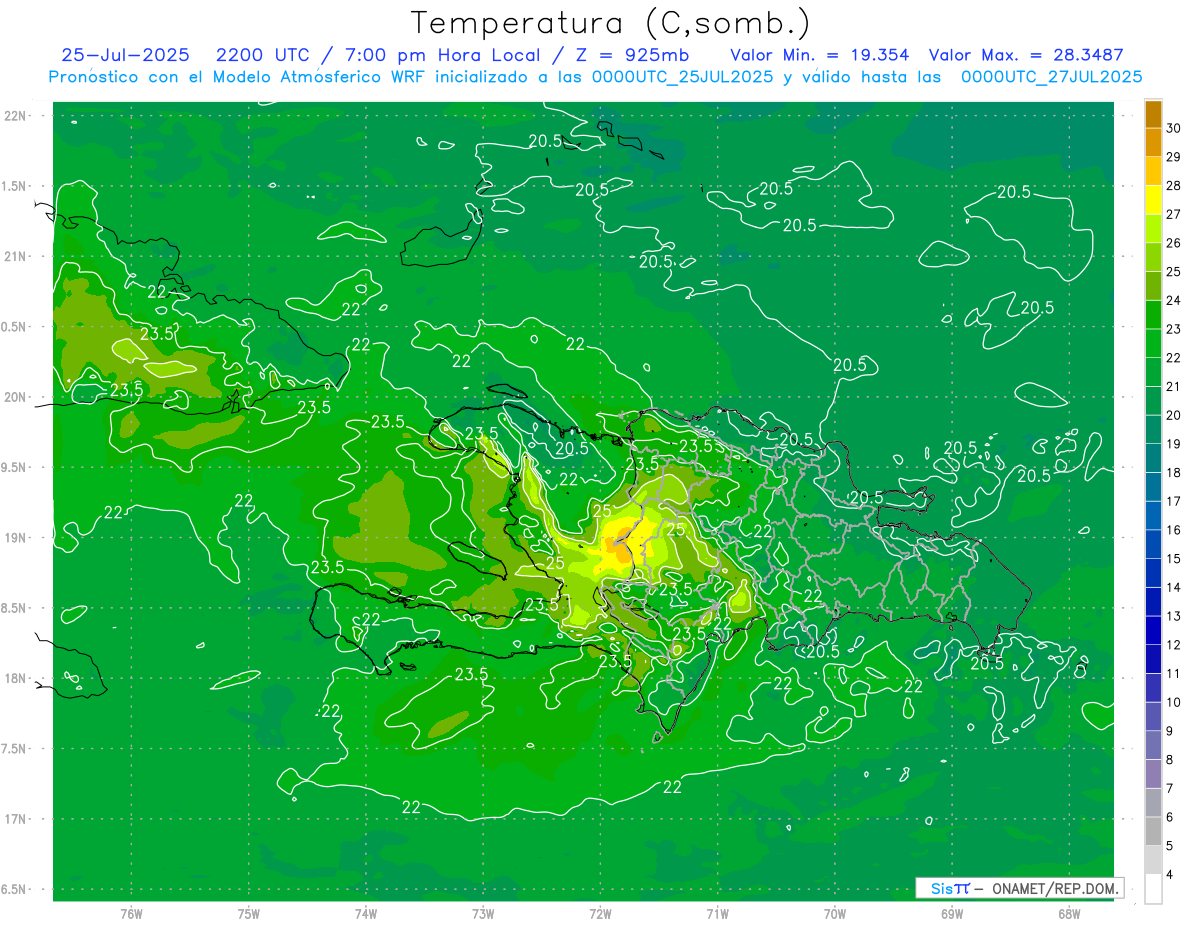Click the 0000UTC_27JUL2025 valid-until time

(1052, 76)
